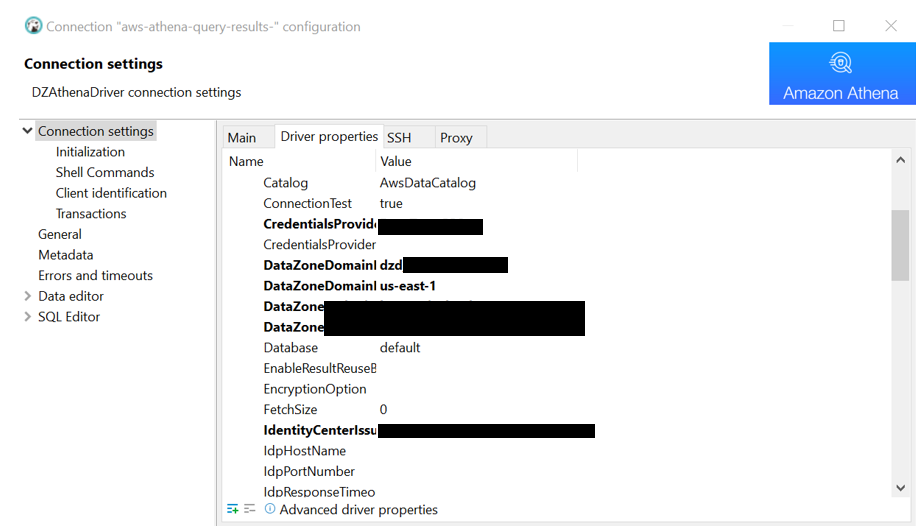The width and height of the screenshot is (916, 526).
Task: Open the Initialization settings page
Action: pyautogui.click(x=90, y=151)
